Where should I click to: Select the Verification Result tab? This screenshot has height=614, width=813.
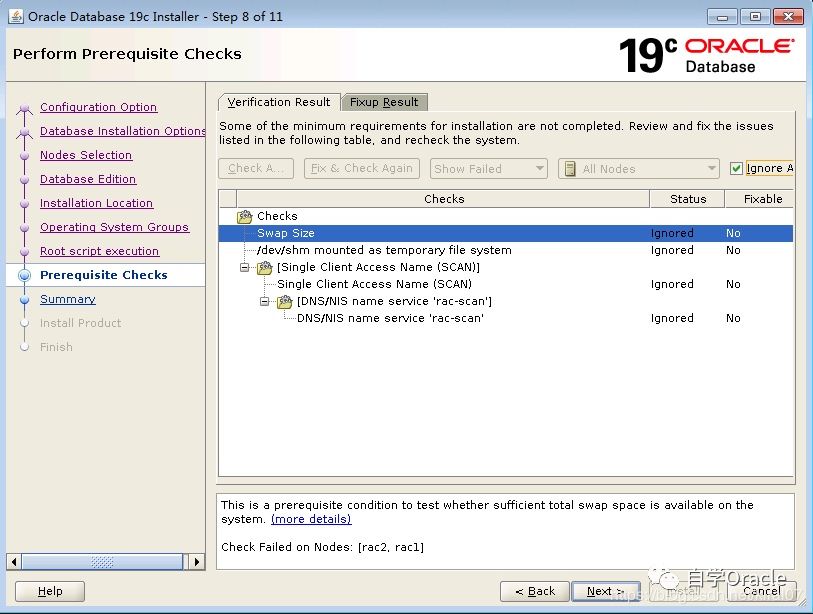278,102
